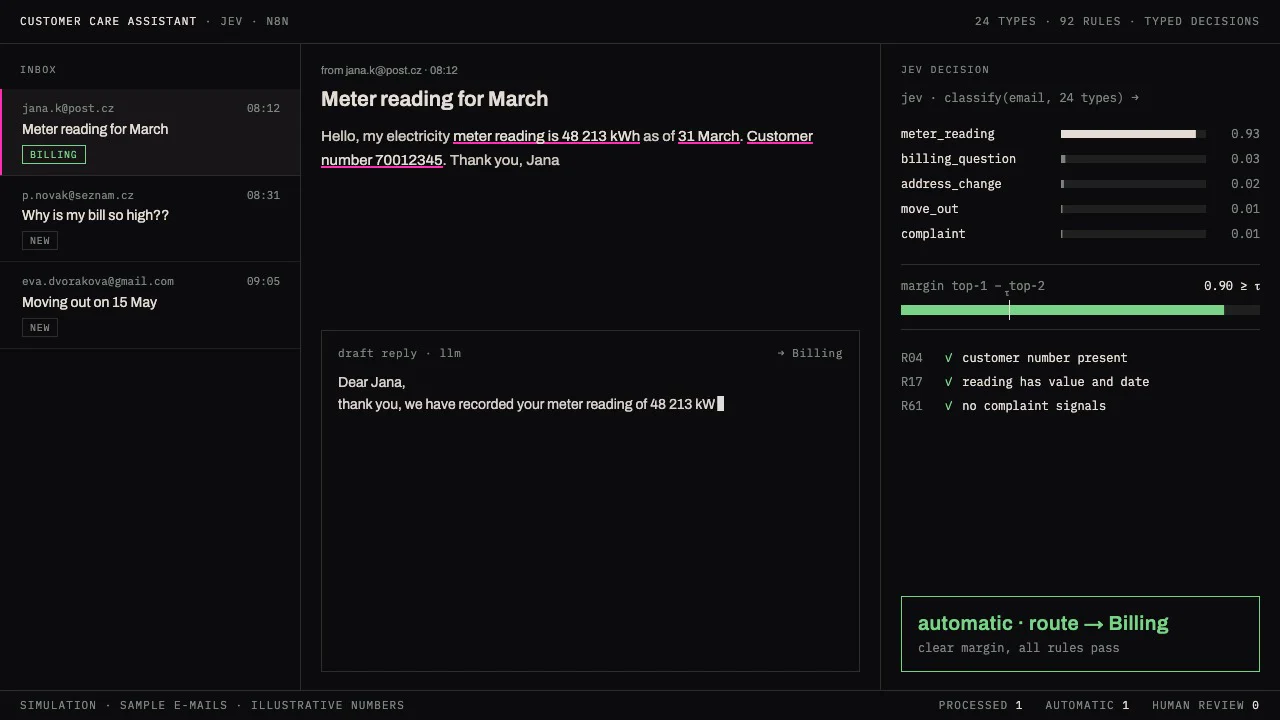The width and height of the screenshot is (1280, 720).
Task: Click the 0.93 score for meter_reading
Action: click(1245, 134)
